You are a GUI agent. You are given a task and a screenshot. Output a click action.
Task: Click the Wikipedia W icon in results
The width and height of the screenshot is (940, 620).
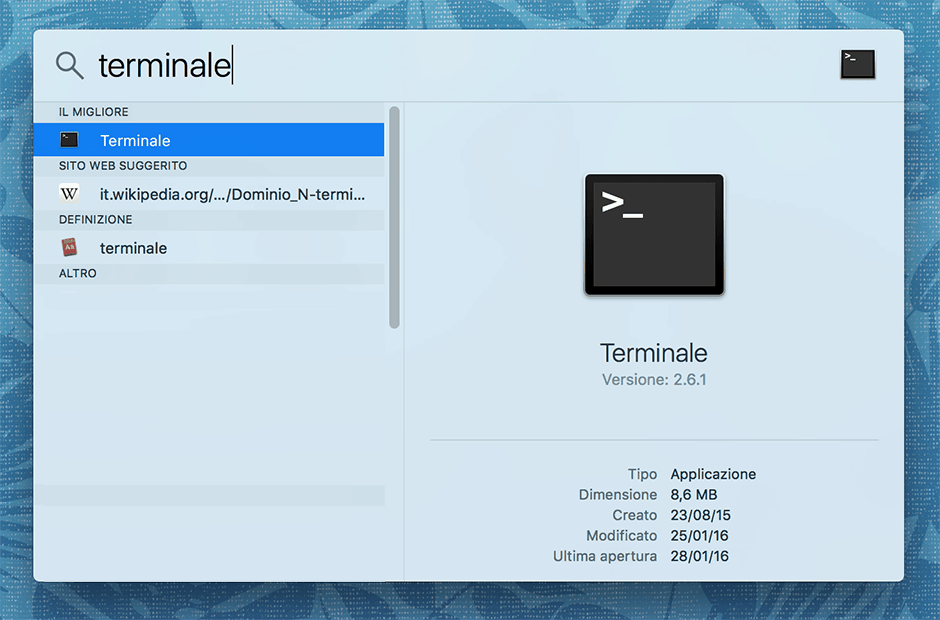point(69,194)
